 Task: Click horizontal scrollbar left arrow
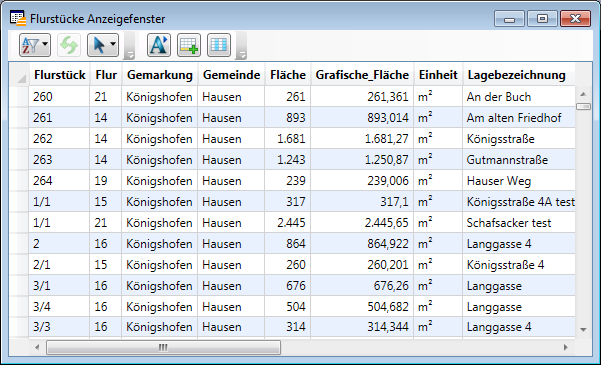(x=37, y=347)
